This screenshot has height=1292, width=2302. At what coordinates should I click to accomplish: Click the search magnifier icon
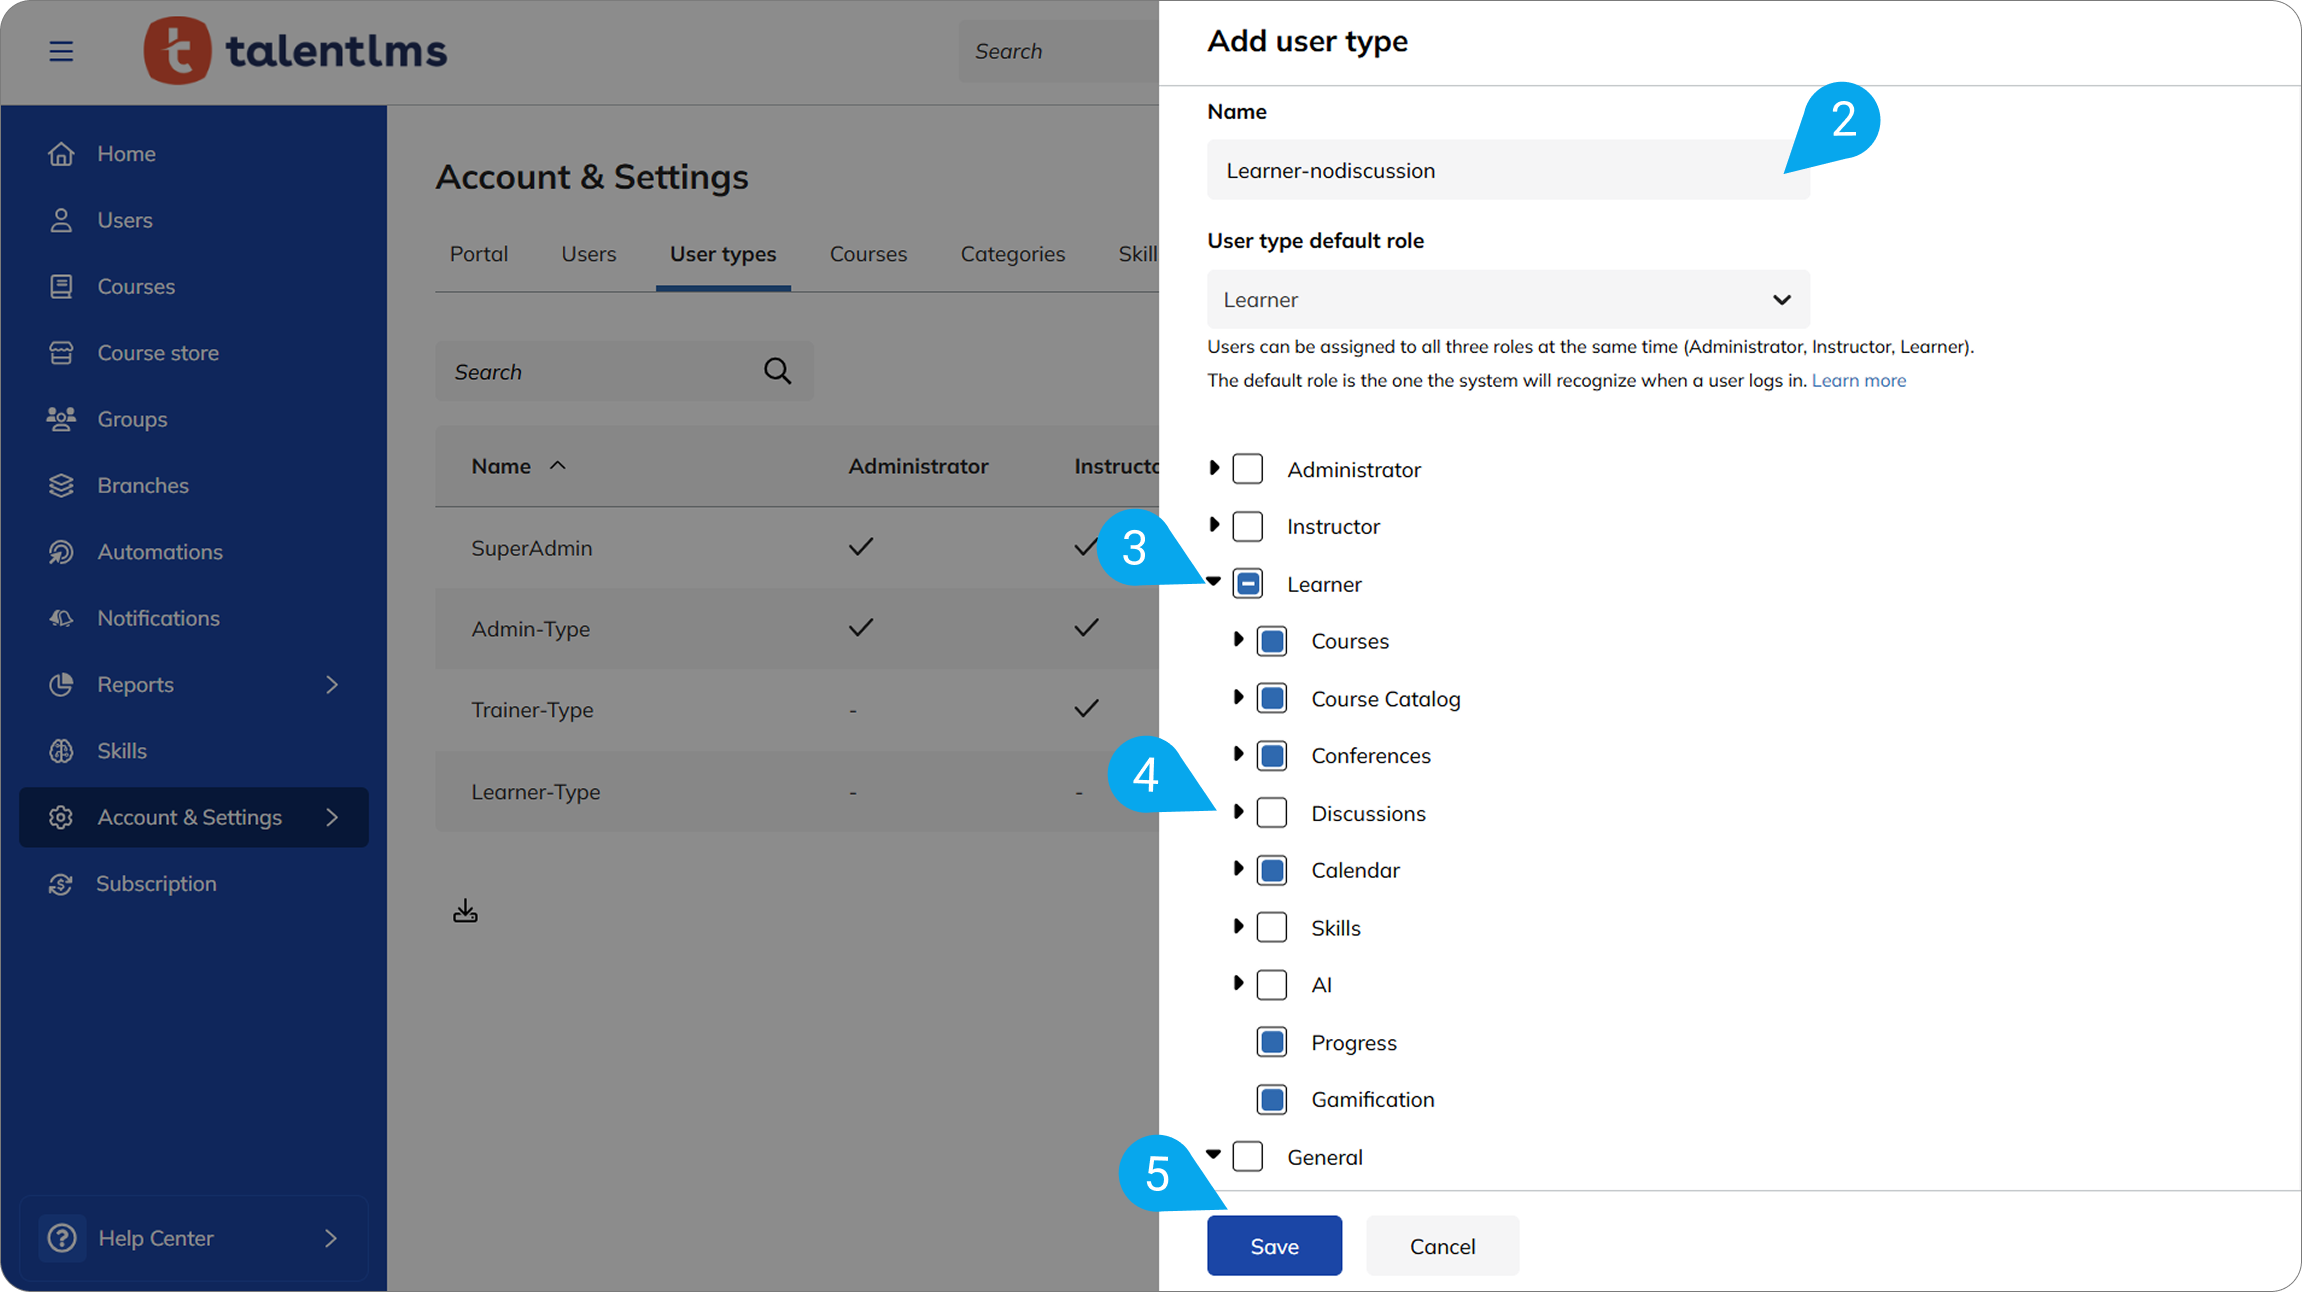pos(777,372)
